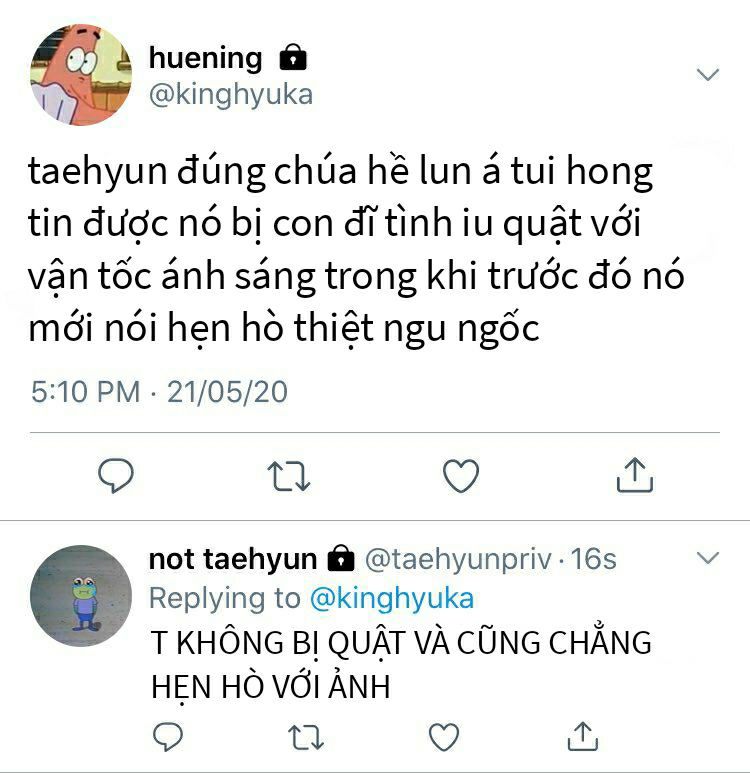Open huening's profile via display name
The width and height of the screenshot is (750, 773).
click(206, 58)
